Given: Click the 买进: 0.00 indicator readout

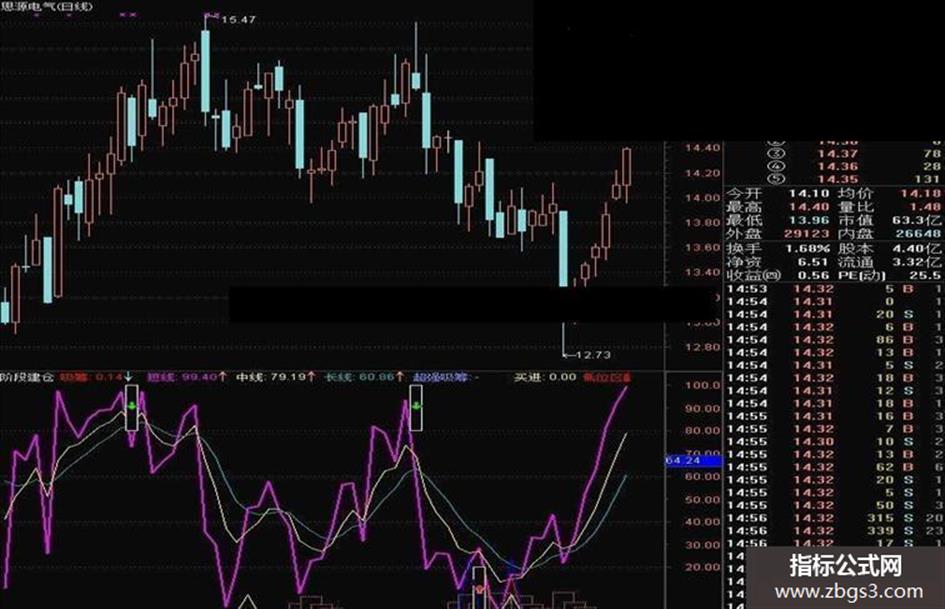Looking at the screenshot, I should 545,377.
